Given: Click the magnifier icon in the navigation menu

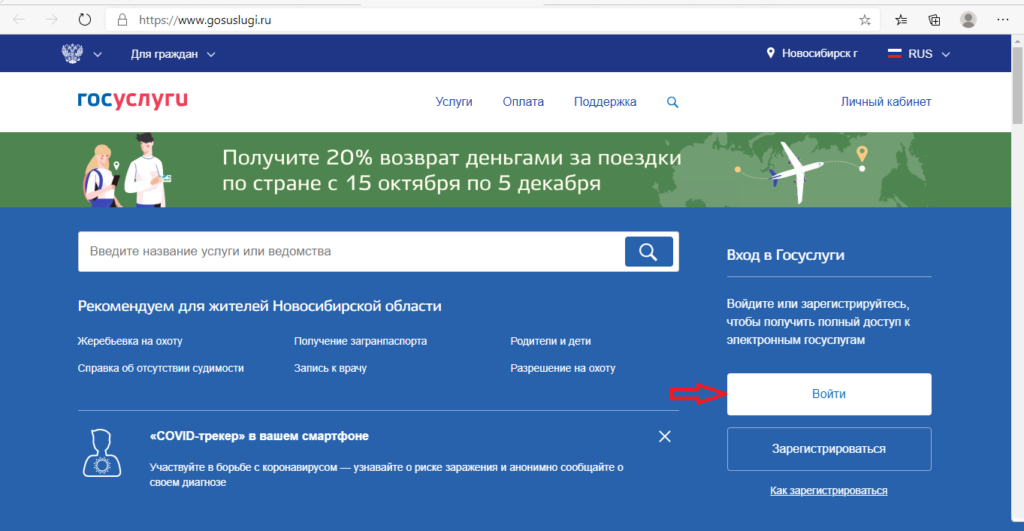Looking at the screenshot, I should pos(672,102).
